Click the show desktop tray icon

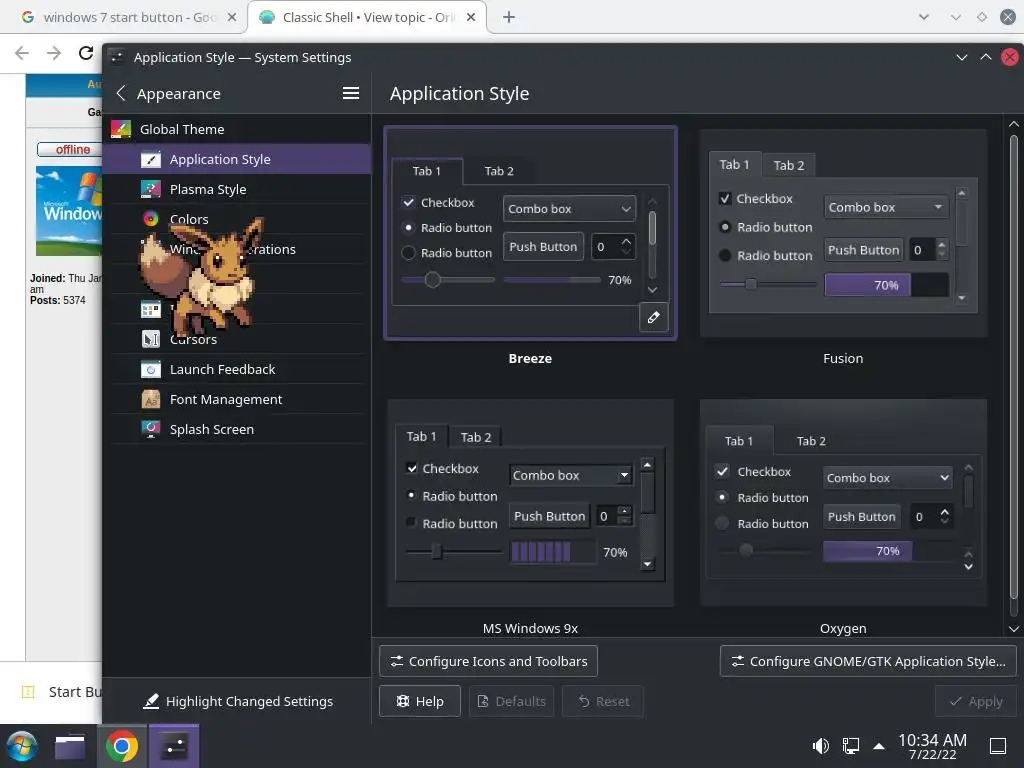(998, 745)
